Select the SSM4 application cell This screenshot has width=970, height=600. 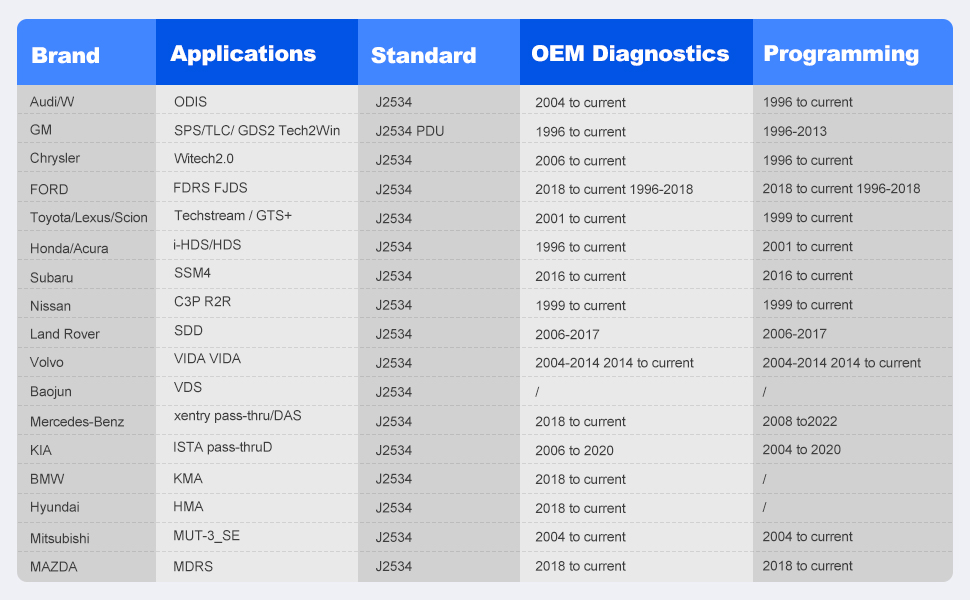point(191,273)
